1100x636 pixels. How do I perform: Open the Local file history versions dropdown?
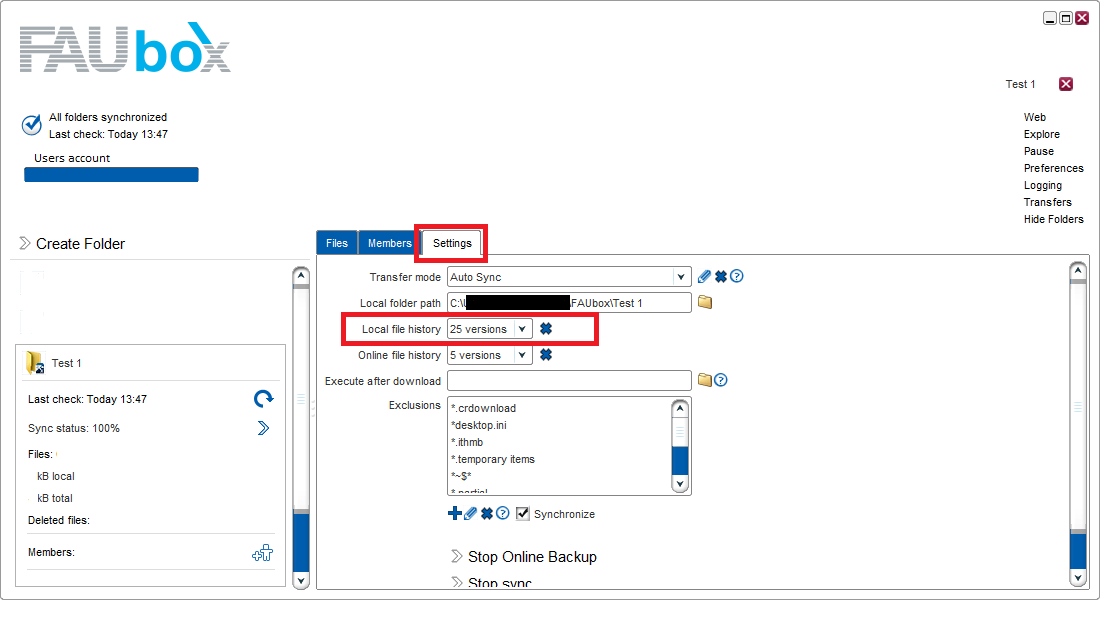pos(522,328)
